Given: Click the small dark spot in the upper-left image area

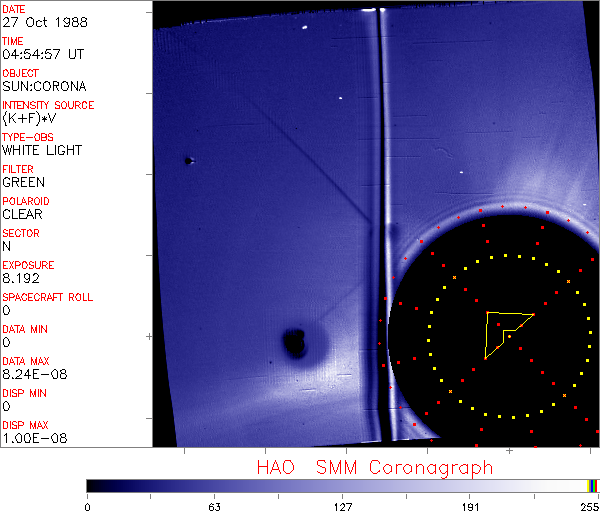Looking at the screenshot, I should click(x=188, y=160).
